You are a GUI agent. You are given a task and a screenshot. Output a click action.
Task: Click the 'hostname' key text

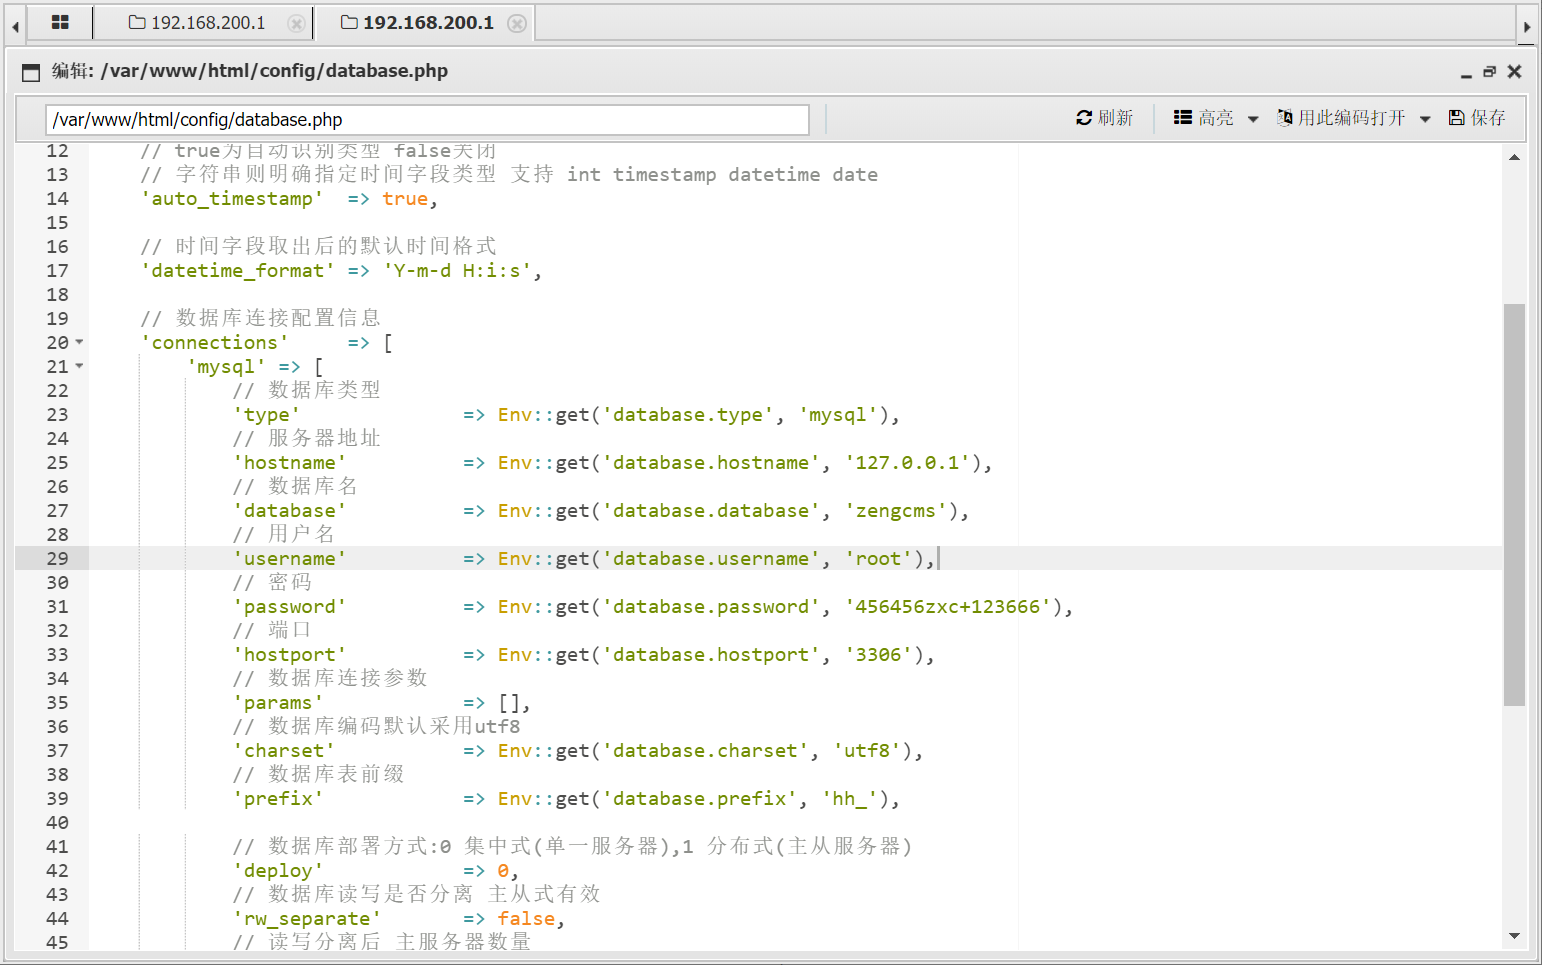tap(289, 463)
